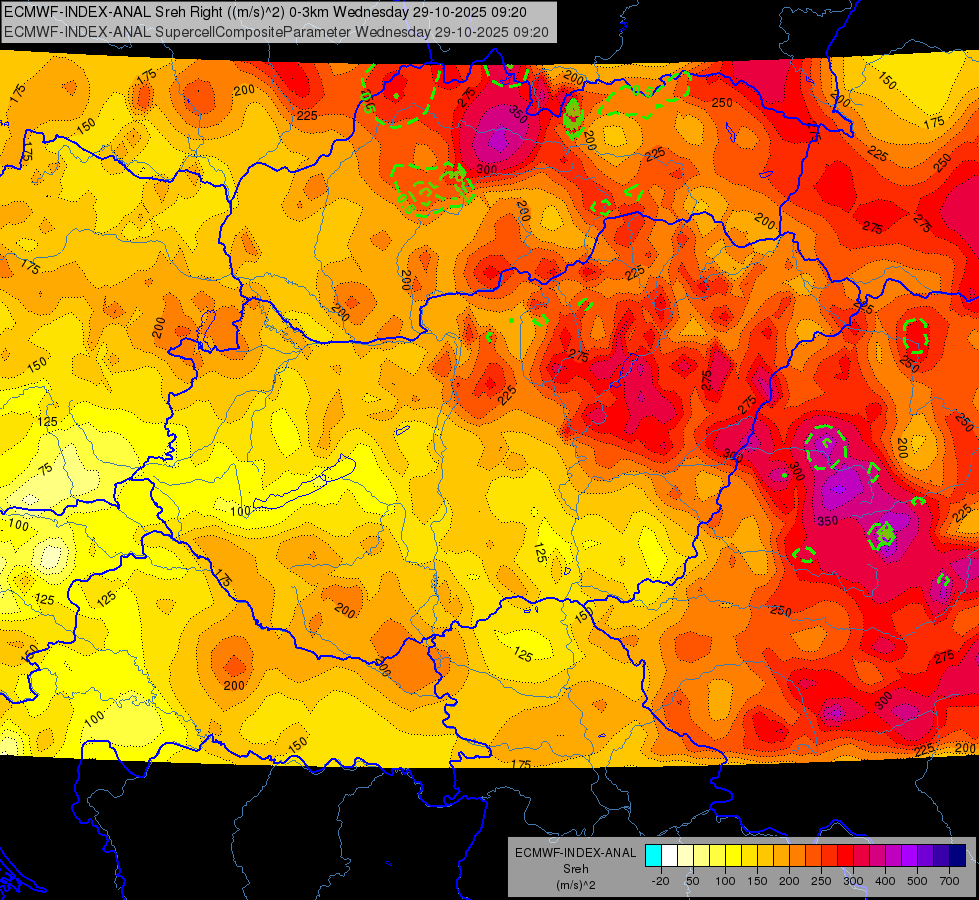Click the '300' legend scale value

pyautogui.click(x=853, y=881)
